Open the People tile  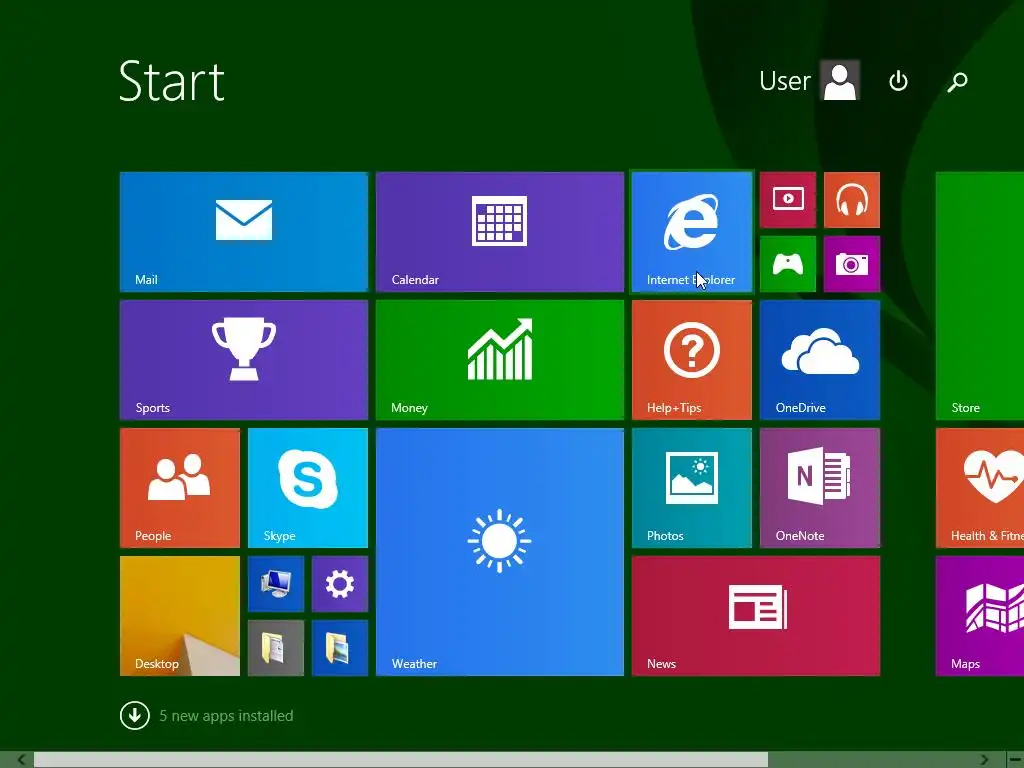coord(180,488)
